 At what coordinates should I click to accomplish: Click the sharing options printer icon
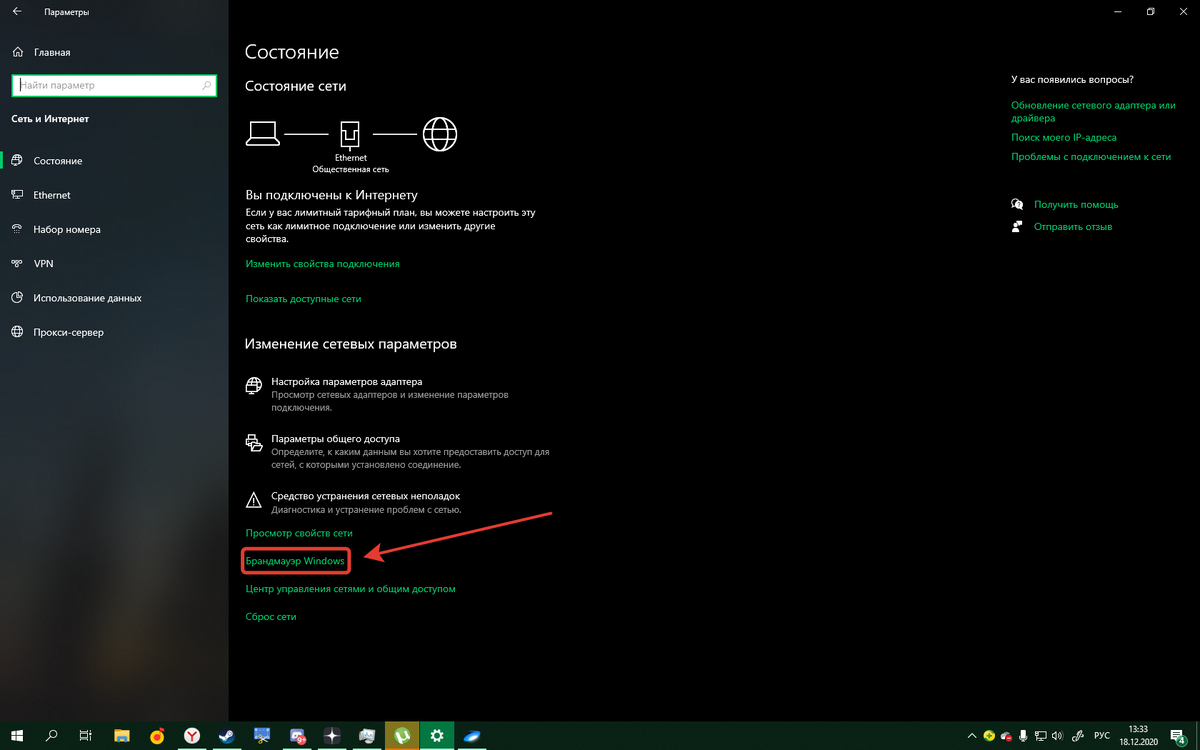tap(254, 441)
